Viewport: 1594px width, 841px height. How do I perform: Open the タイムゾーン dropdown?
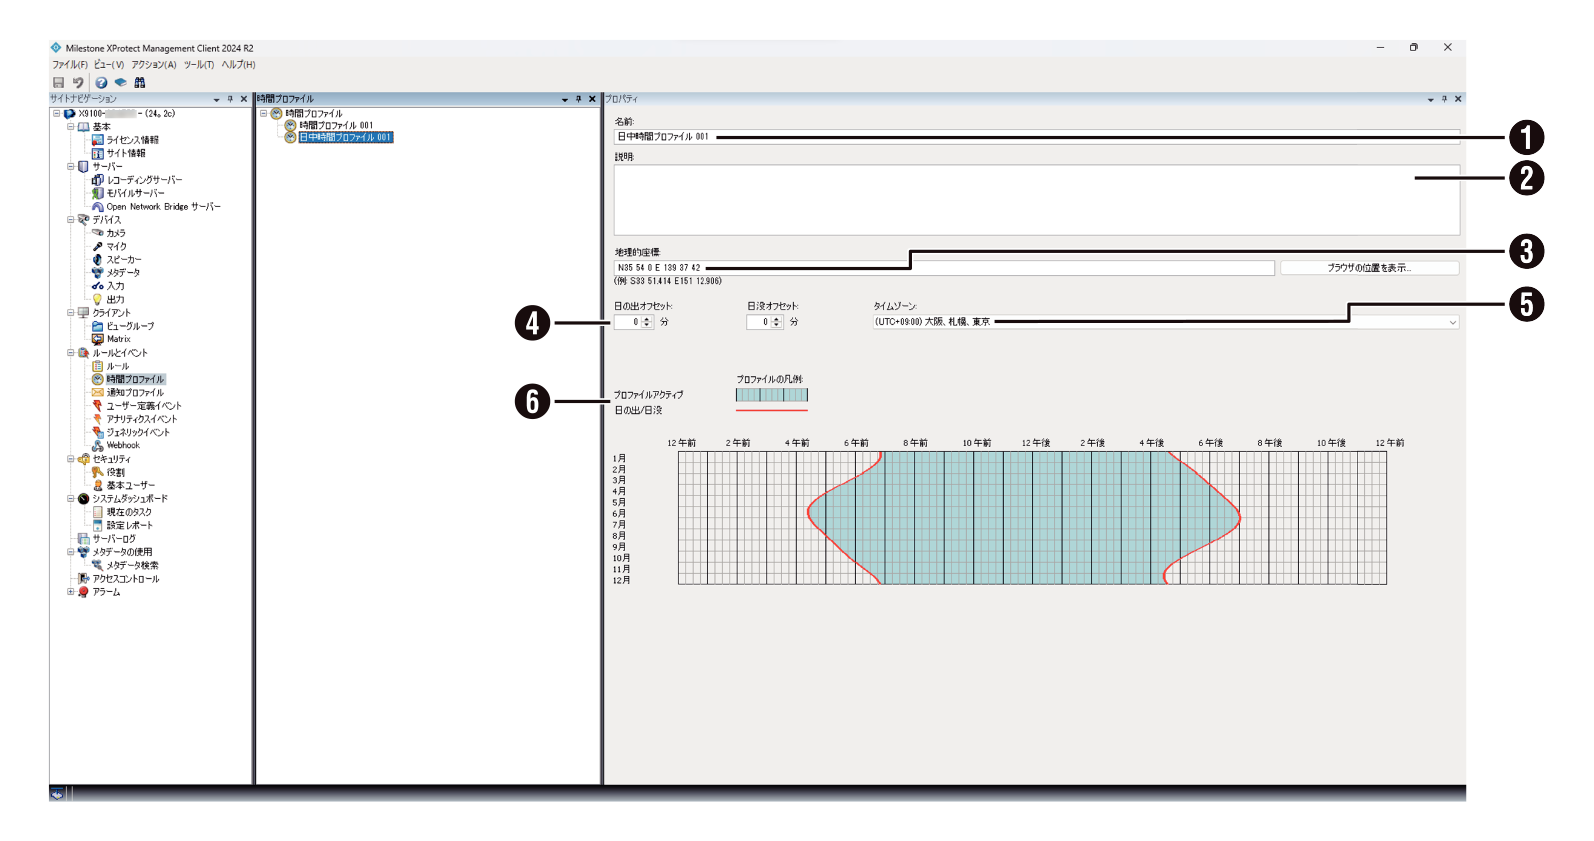1452,322
